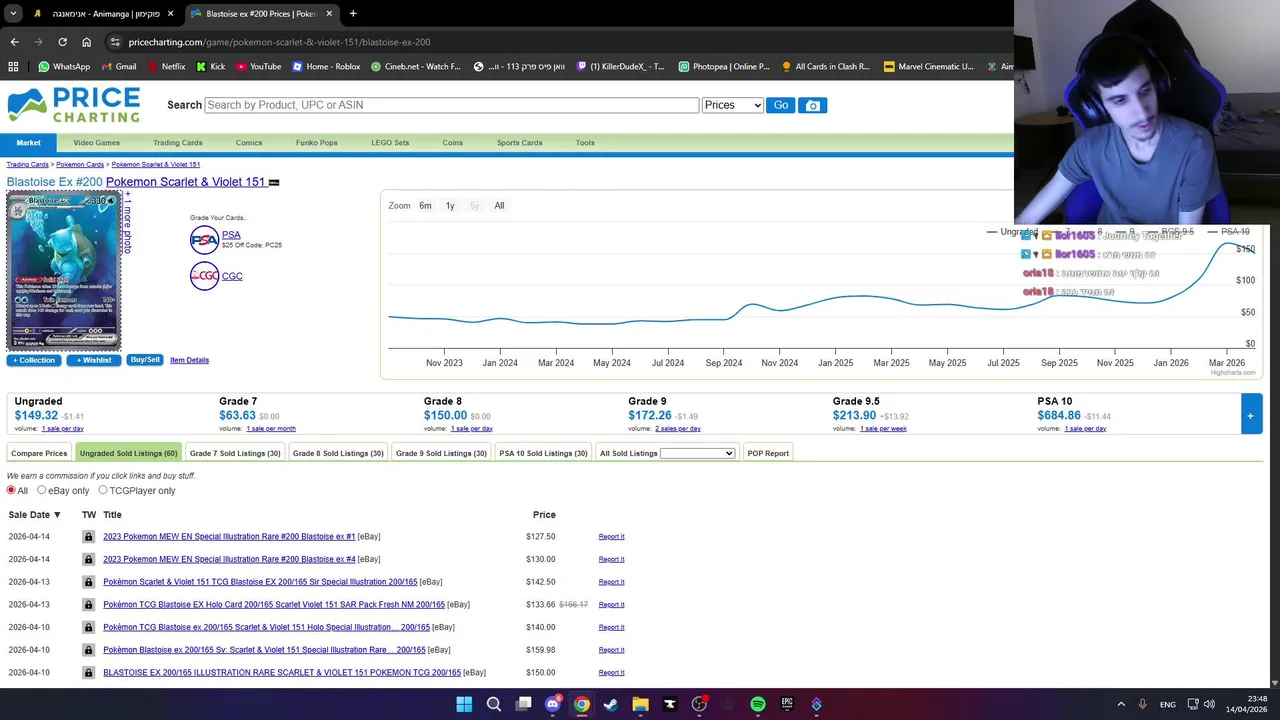Click the product search input field
This screenshot has height=720, width=1280.
click(451, 105)
